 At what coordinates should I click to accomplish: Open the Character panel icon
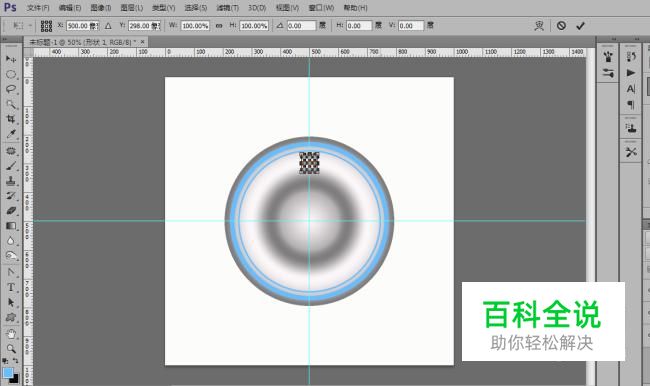(631, 89)
